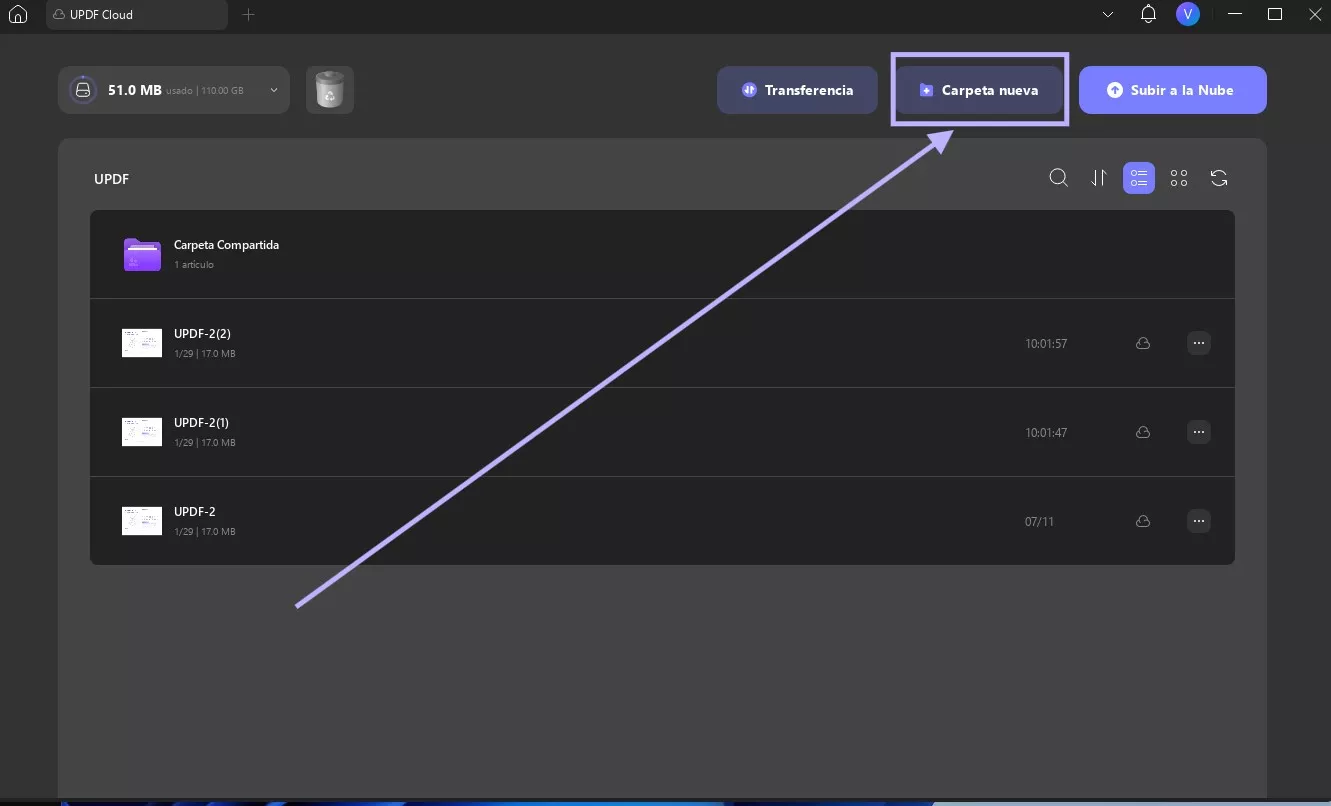
Task: Open thumbnail of UPDF-2(2)
Action: tap(142, 343)
